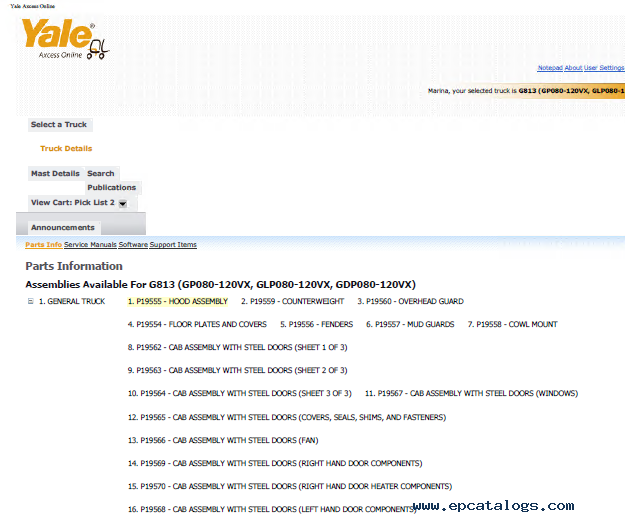Open Truck Details section

coord(66,149)
